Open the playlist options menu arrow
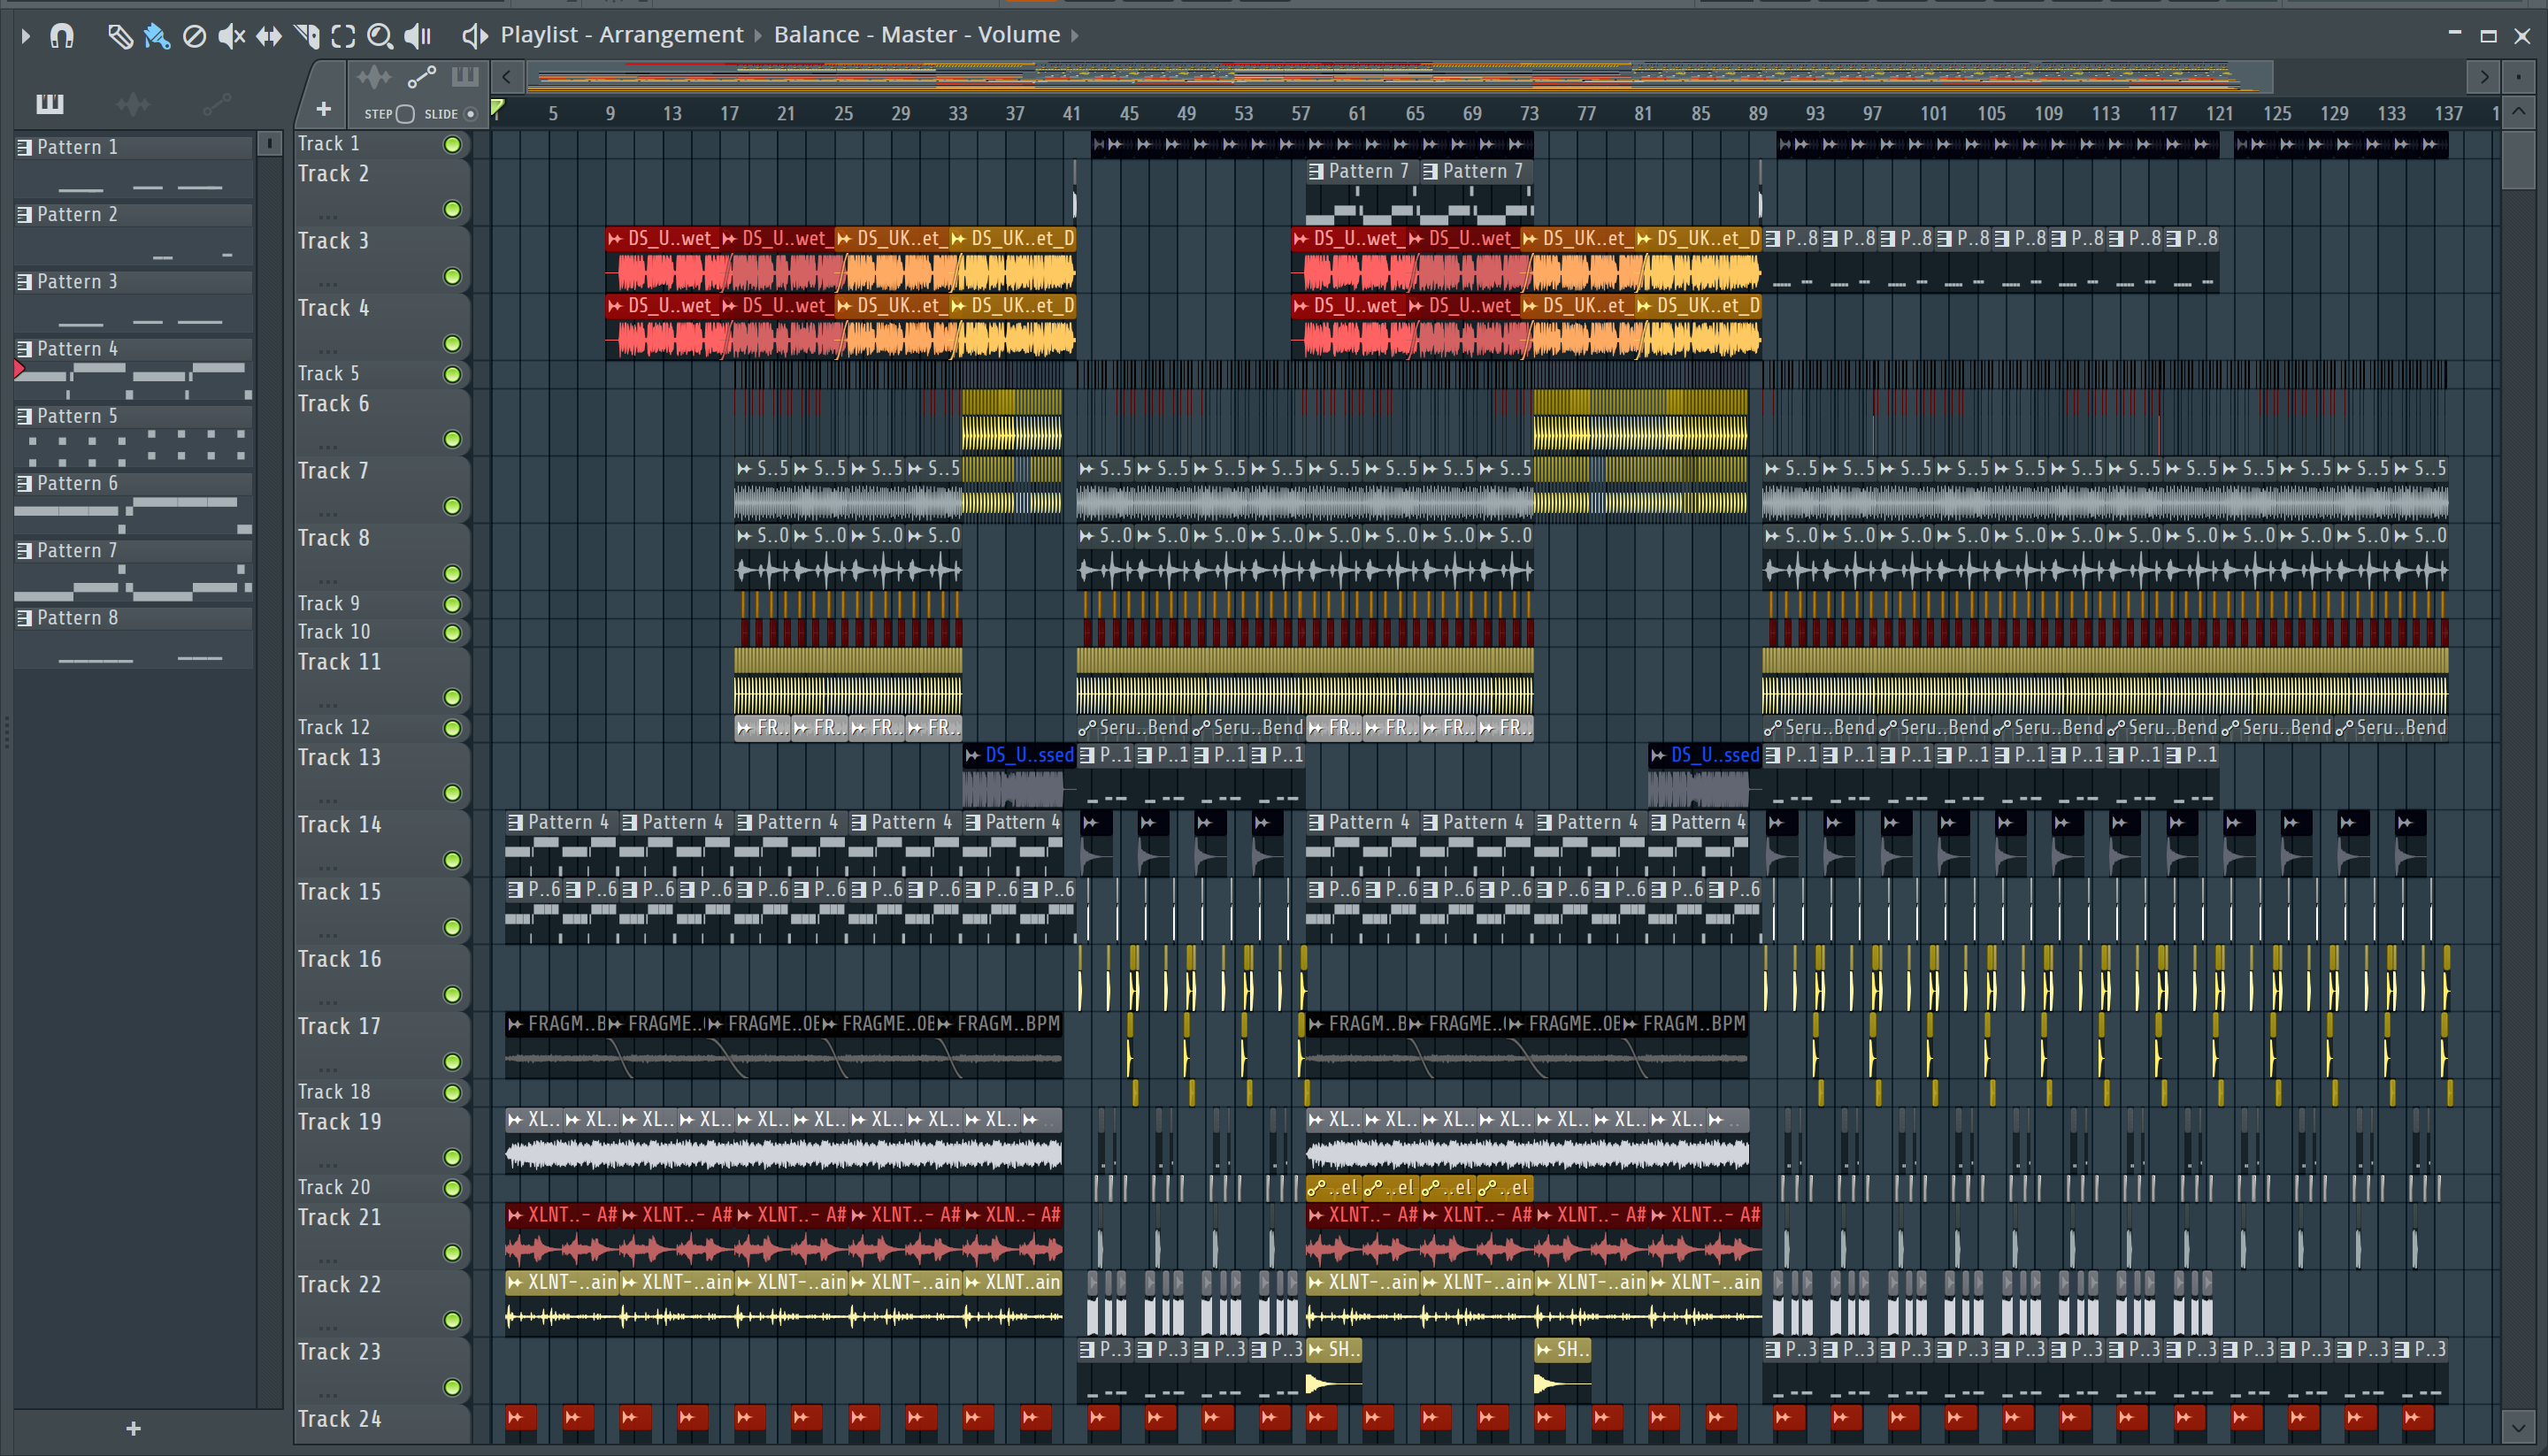 26,36
